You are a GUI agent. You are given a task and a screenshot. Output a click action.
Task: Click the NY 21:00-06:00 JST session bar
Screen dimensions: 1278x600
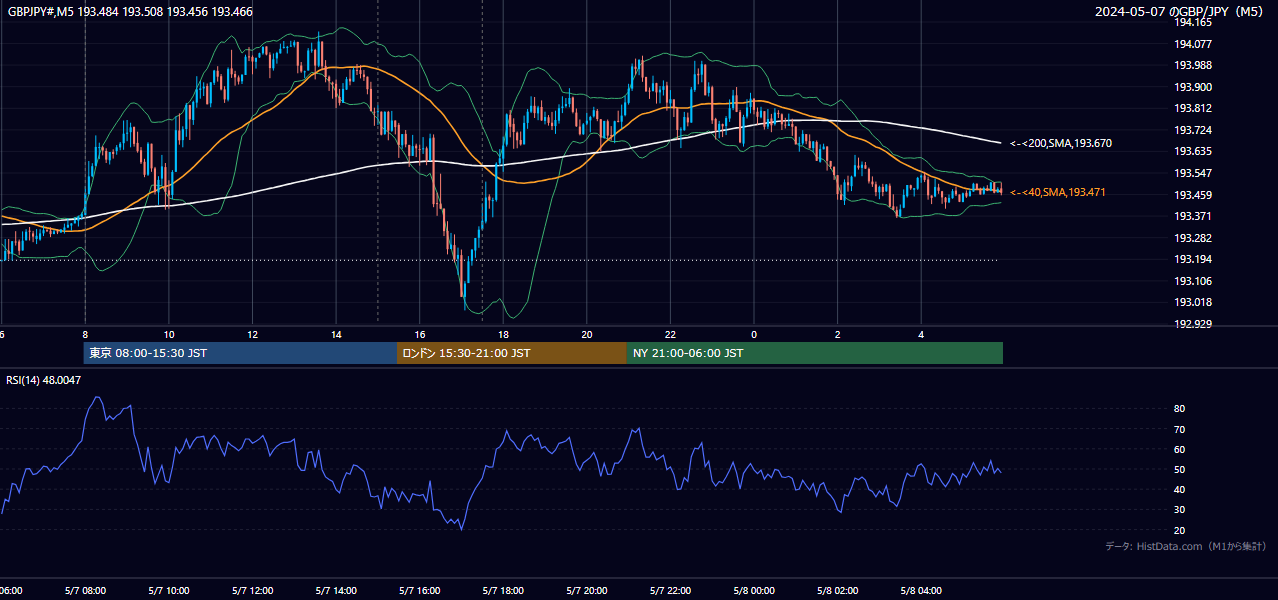point(815,353)
